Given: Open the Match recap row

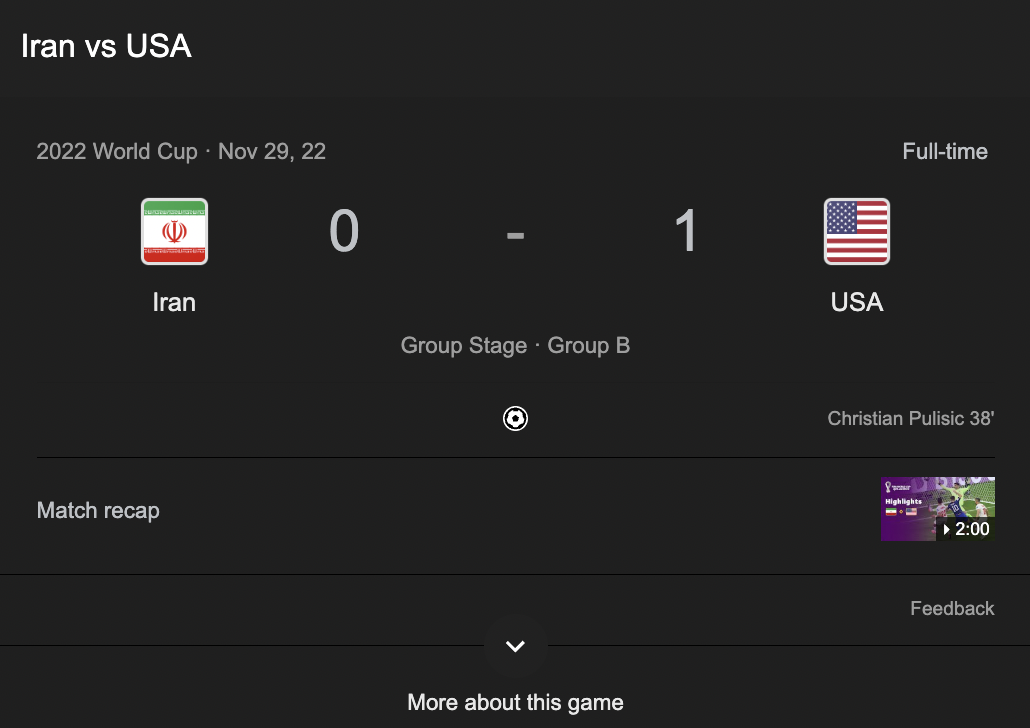Looking at the screenshot, I should (516, 510).
